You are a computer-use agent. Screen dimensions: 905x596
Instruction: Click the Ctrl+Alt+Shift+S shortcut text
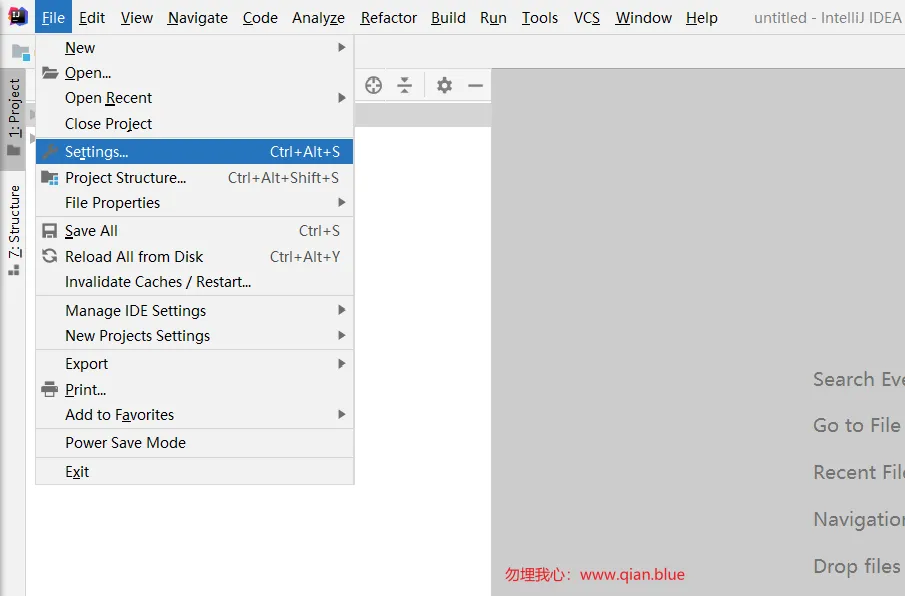(x=283, y=178)
